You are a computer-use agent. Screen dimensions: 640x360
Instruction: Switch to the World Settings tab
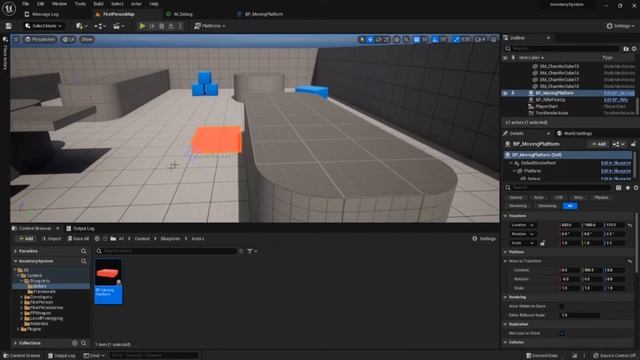pos(574,133)
